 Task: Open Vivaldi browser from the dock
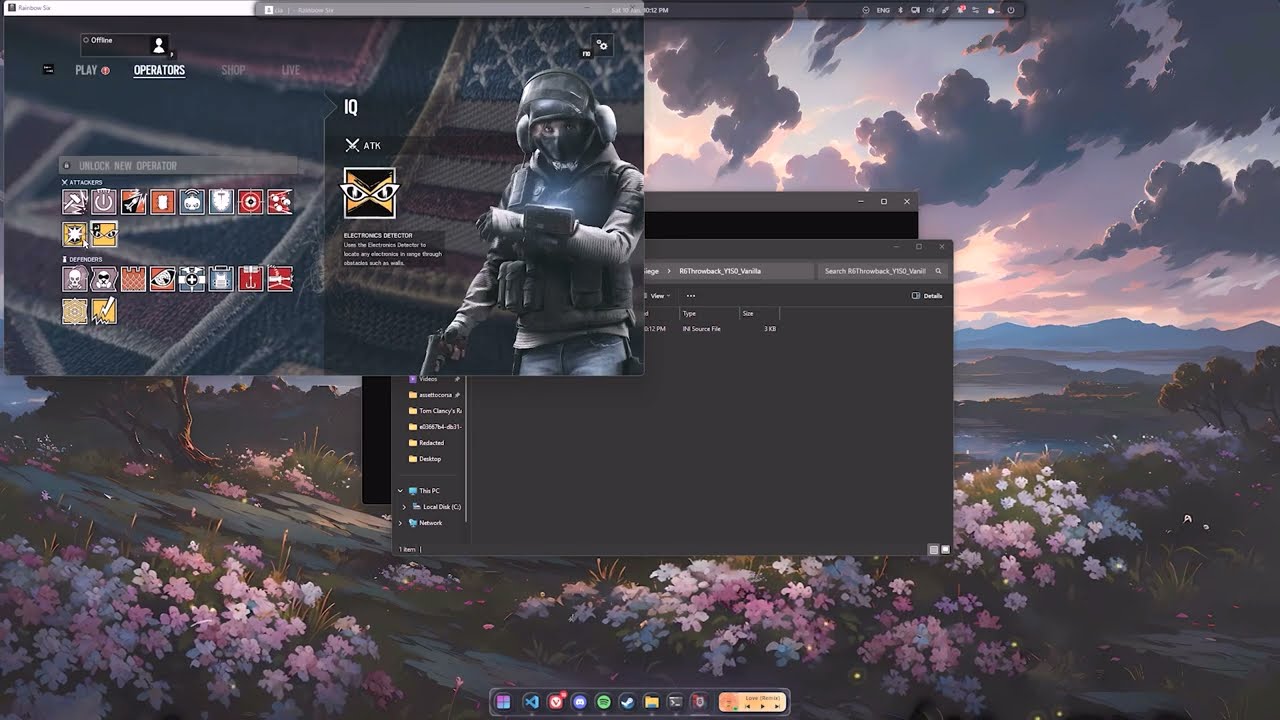point(556,702)
